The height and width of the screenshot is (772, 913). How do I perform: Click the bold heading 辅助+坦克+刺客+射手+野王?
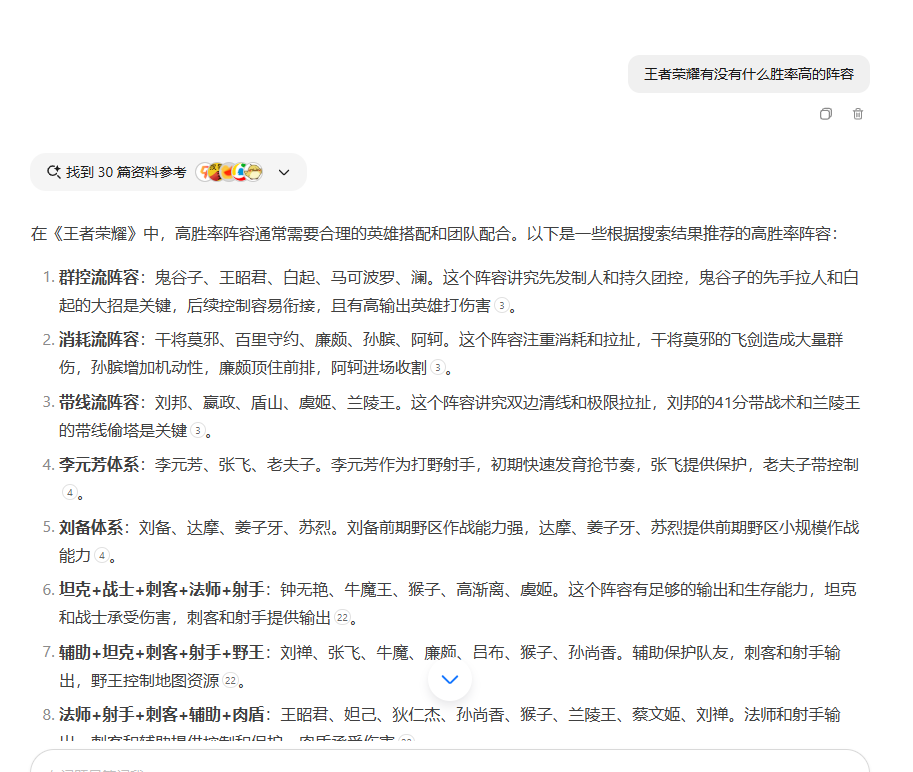[x=161, y=653]
